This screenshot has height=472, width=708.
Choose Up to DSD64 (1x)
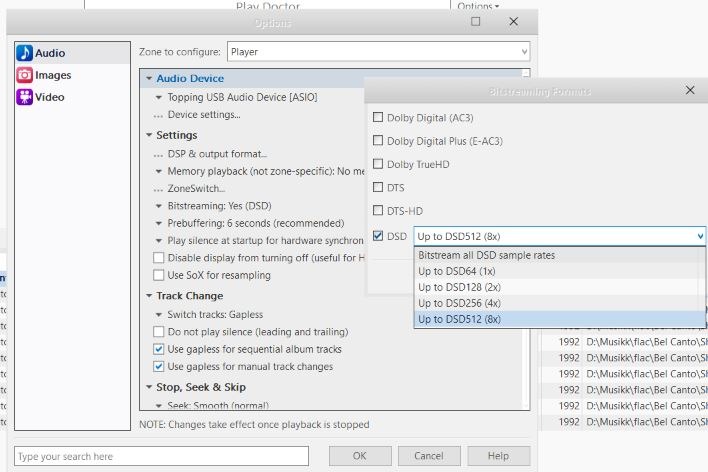coord(559,271)
